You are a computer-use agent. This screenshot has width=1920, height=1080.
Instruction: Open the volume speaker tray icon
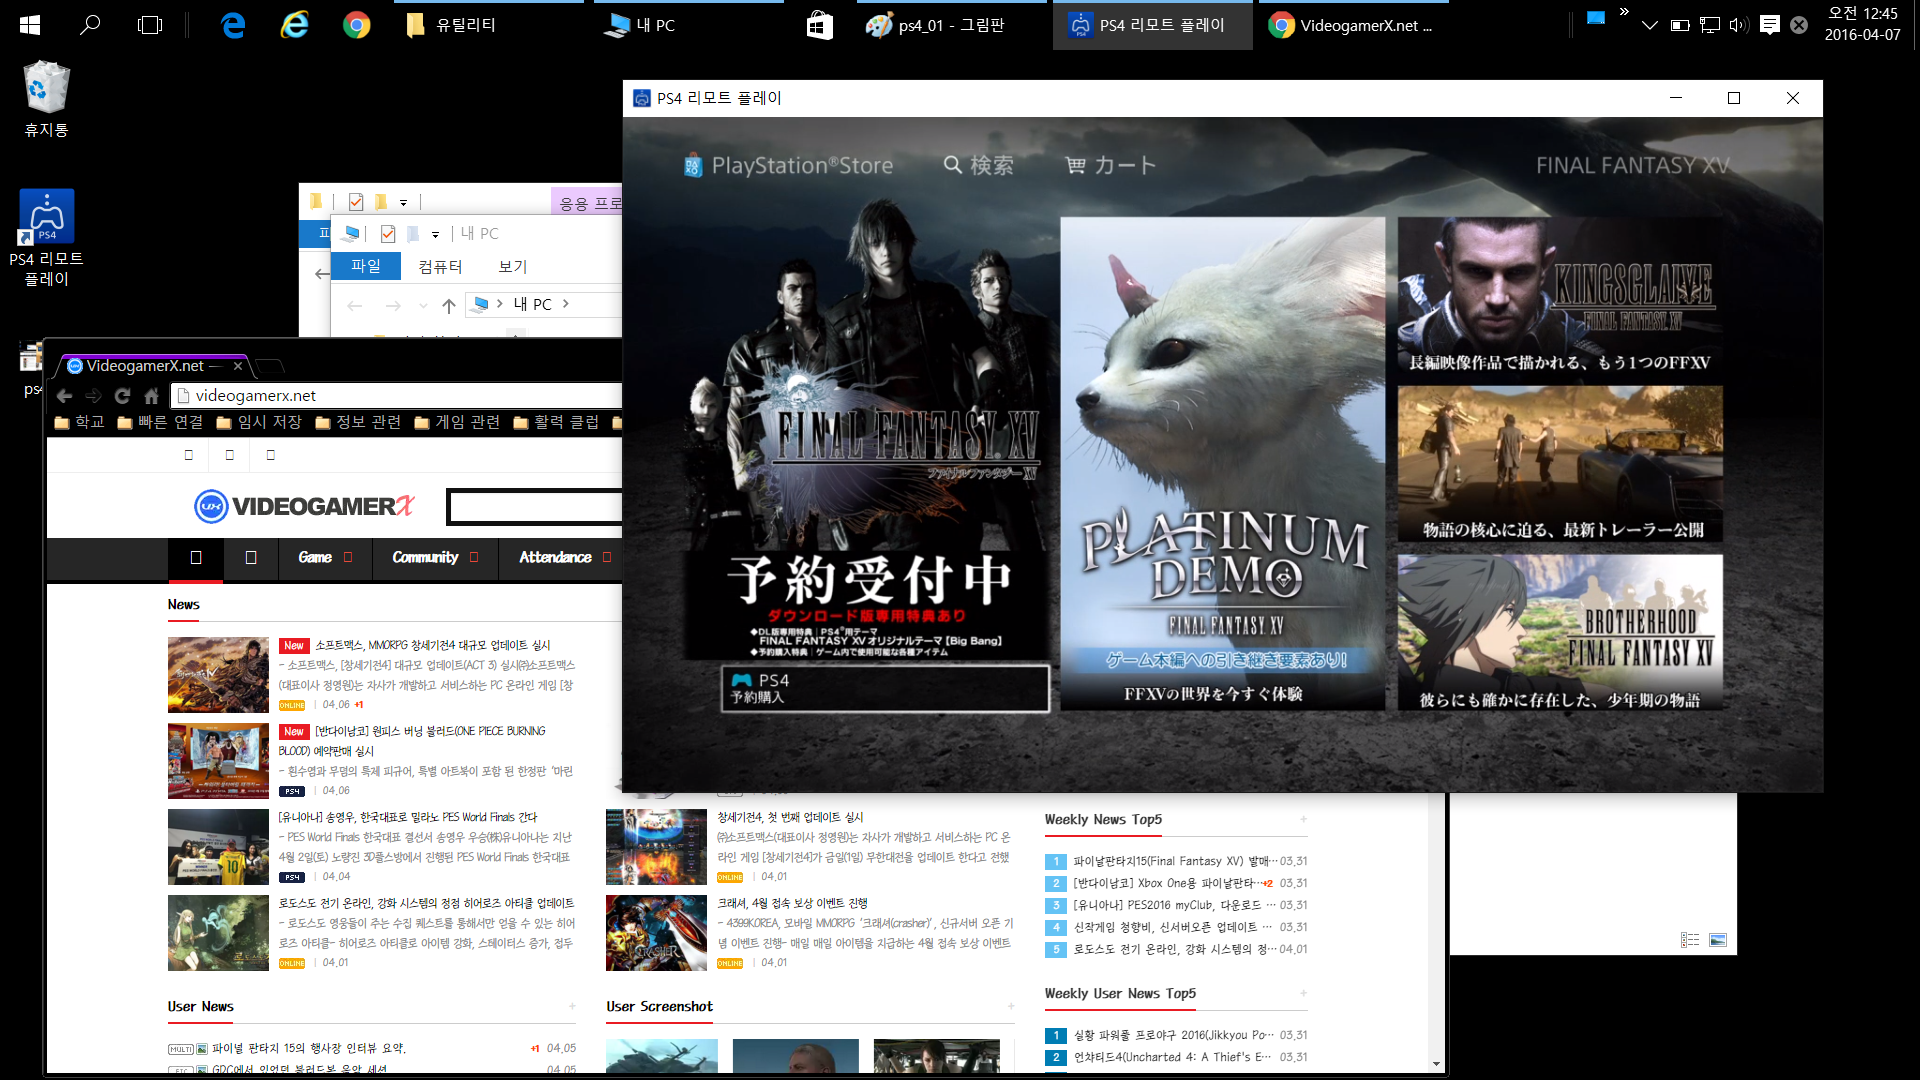click(1738, 25)
